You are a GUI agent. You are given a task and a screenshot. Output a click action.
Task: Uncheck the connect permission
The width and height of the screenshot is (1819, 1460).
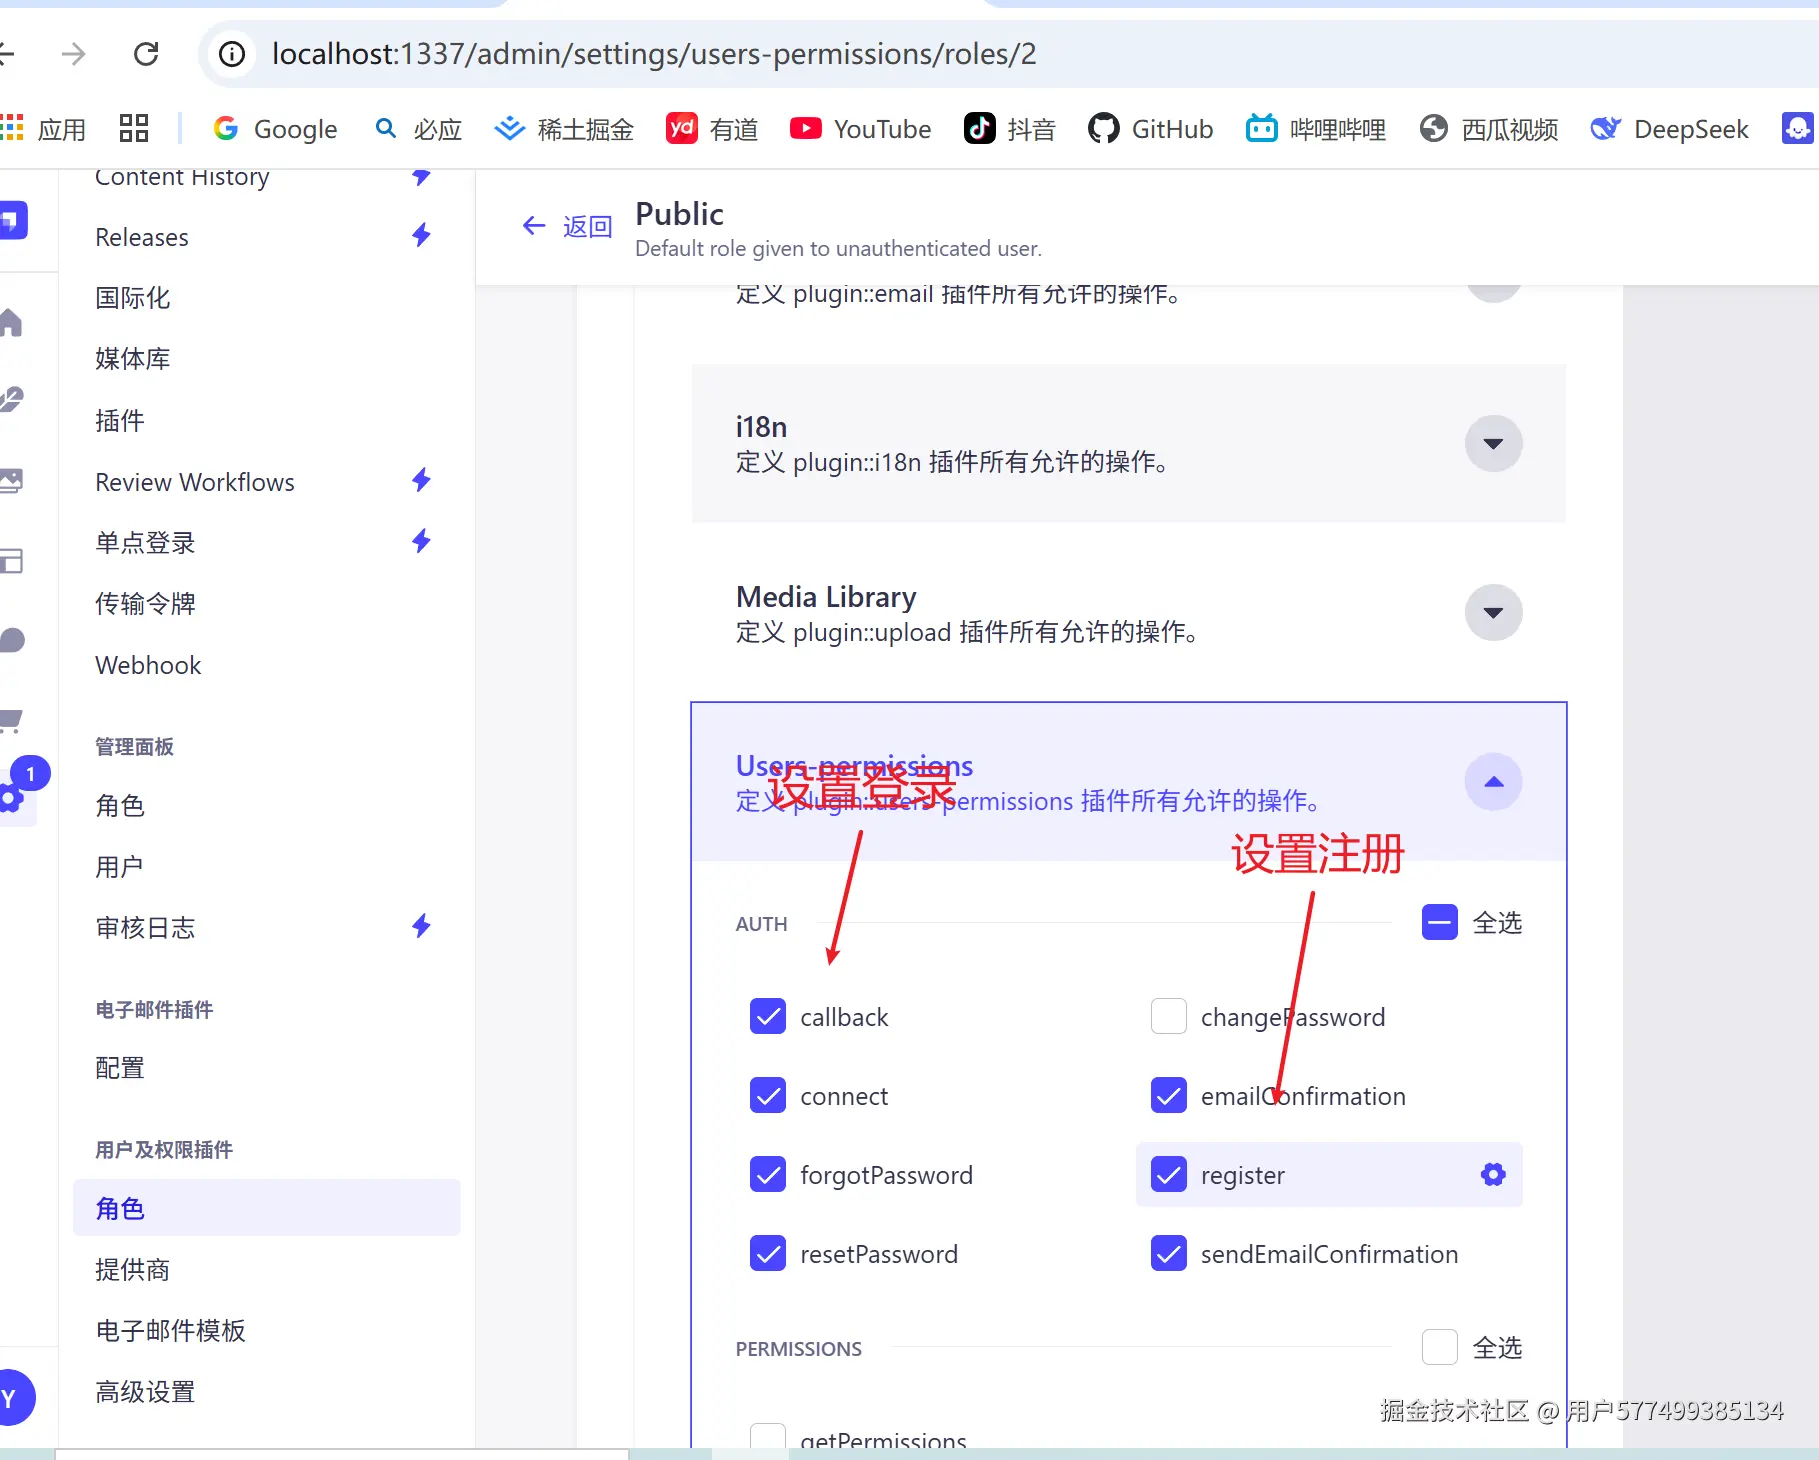pyautogui.click(x=768, y=1095)
